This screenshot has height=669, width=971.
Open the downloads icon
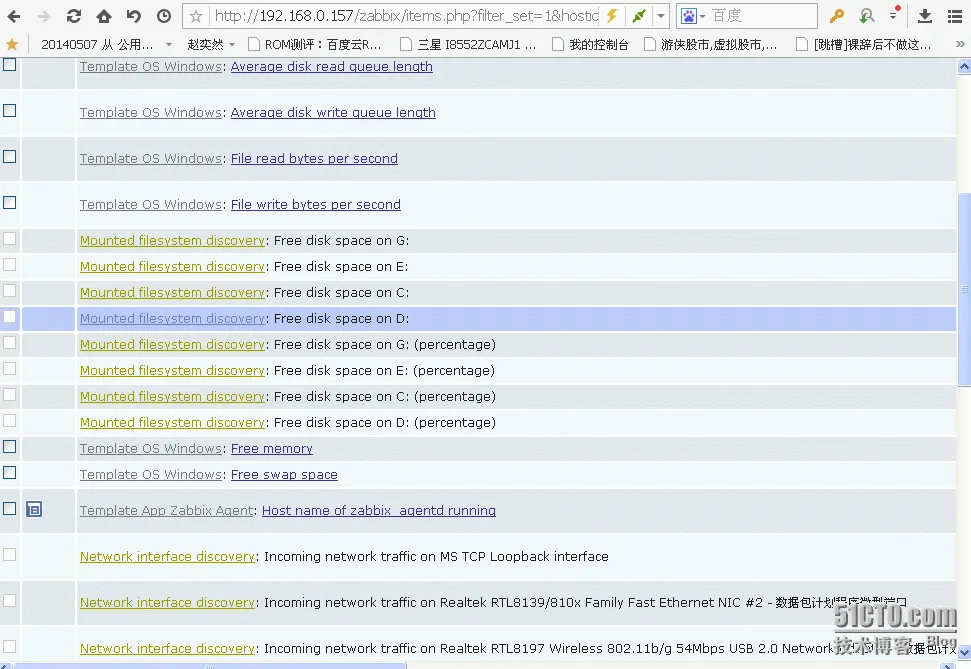click(x=925, y=16)
